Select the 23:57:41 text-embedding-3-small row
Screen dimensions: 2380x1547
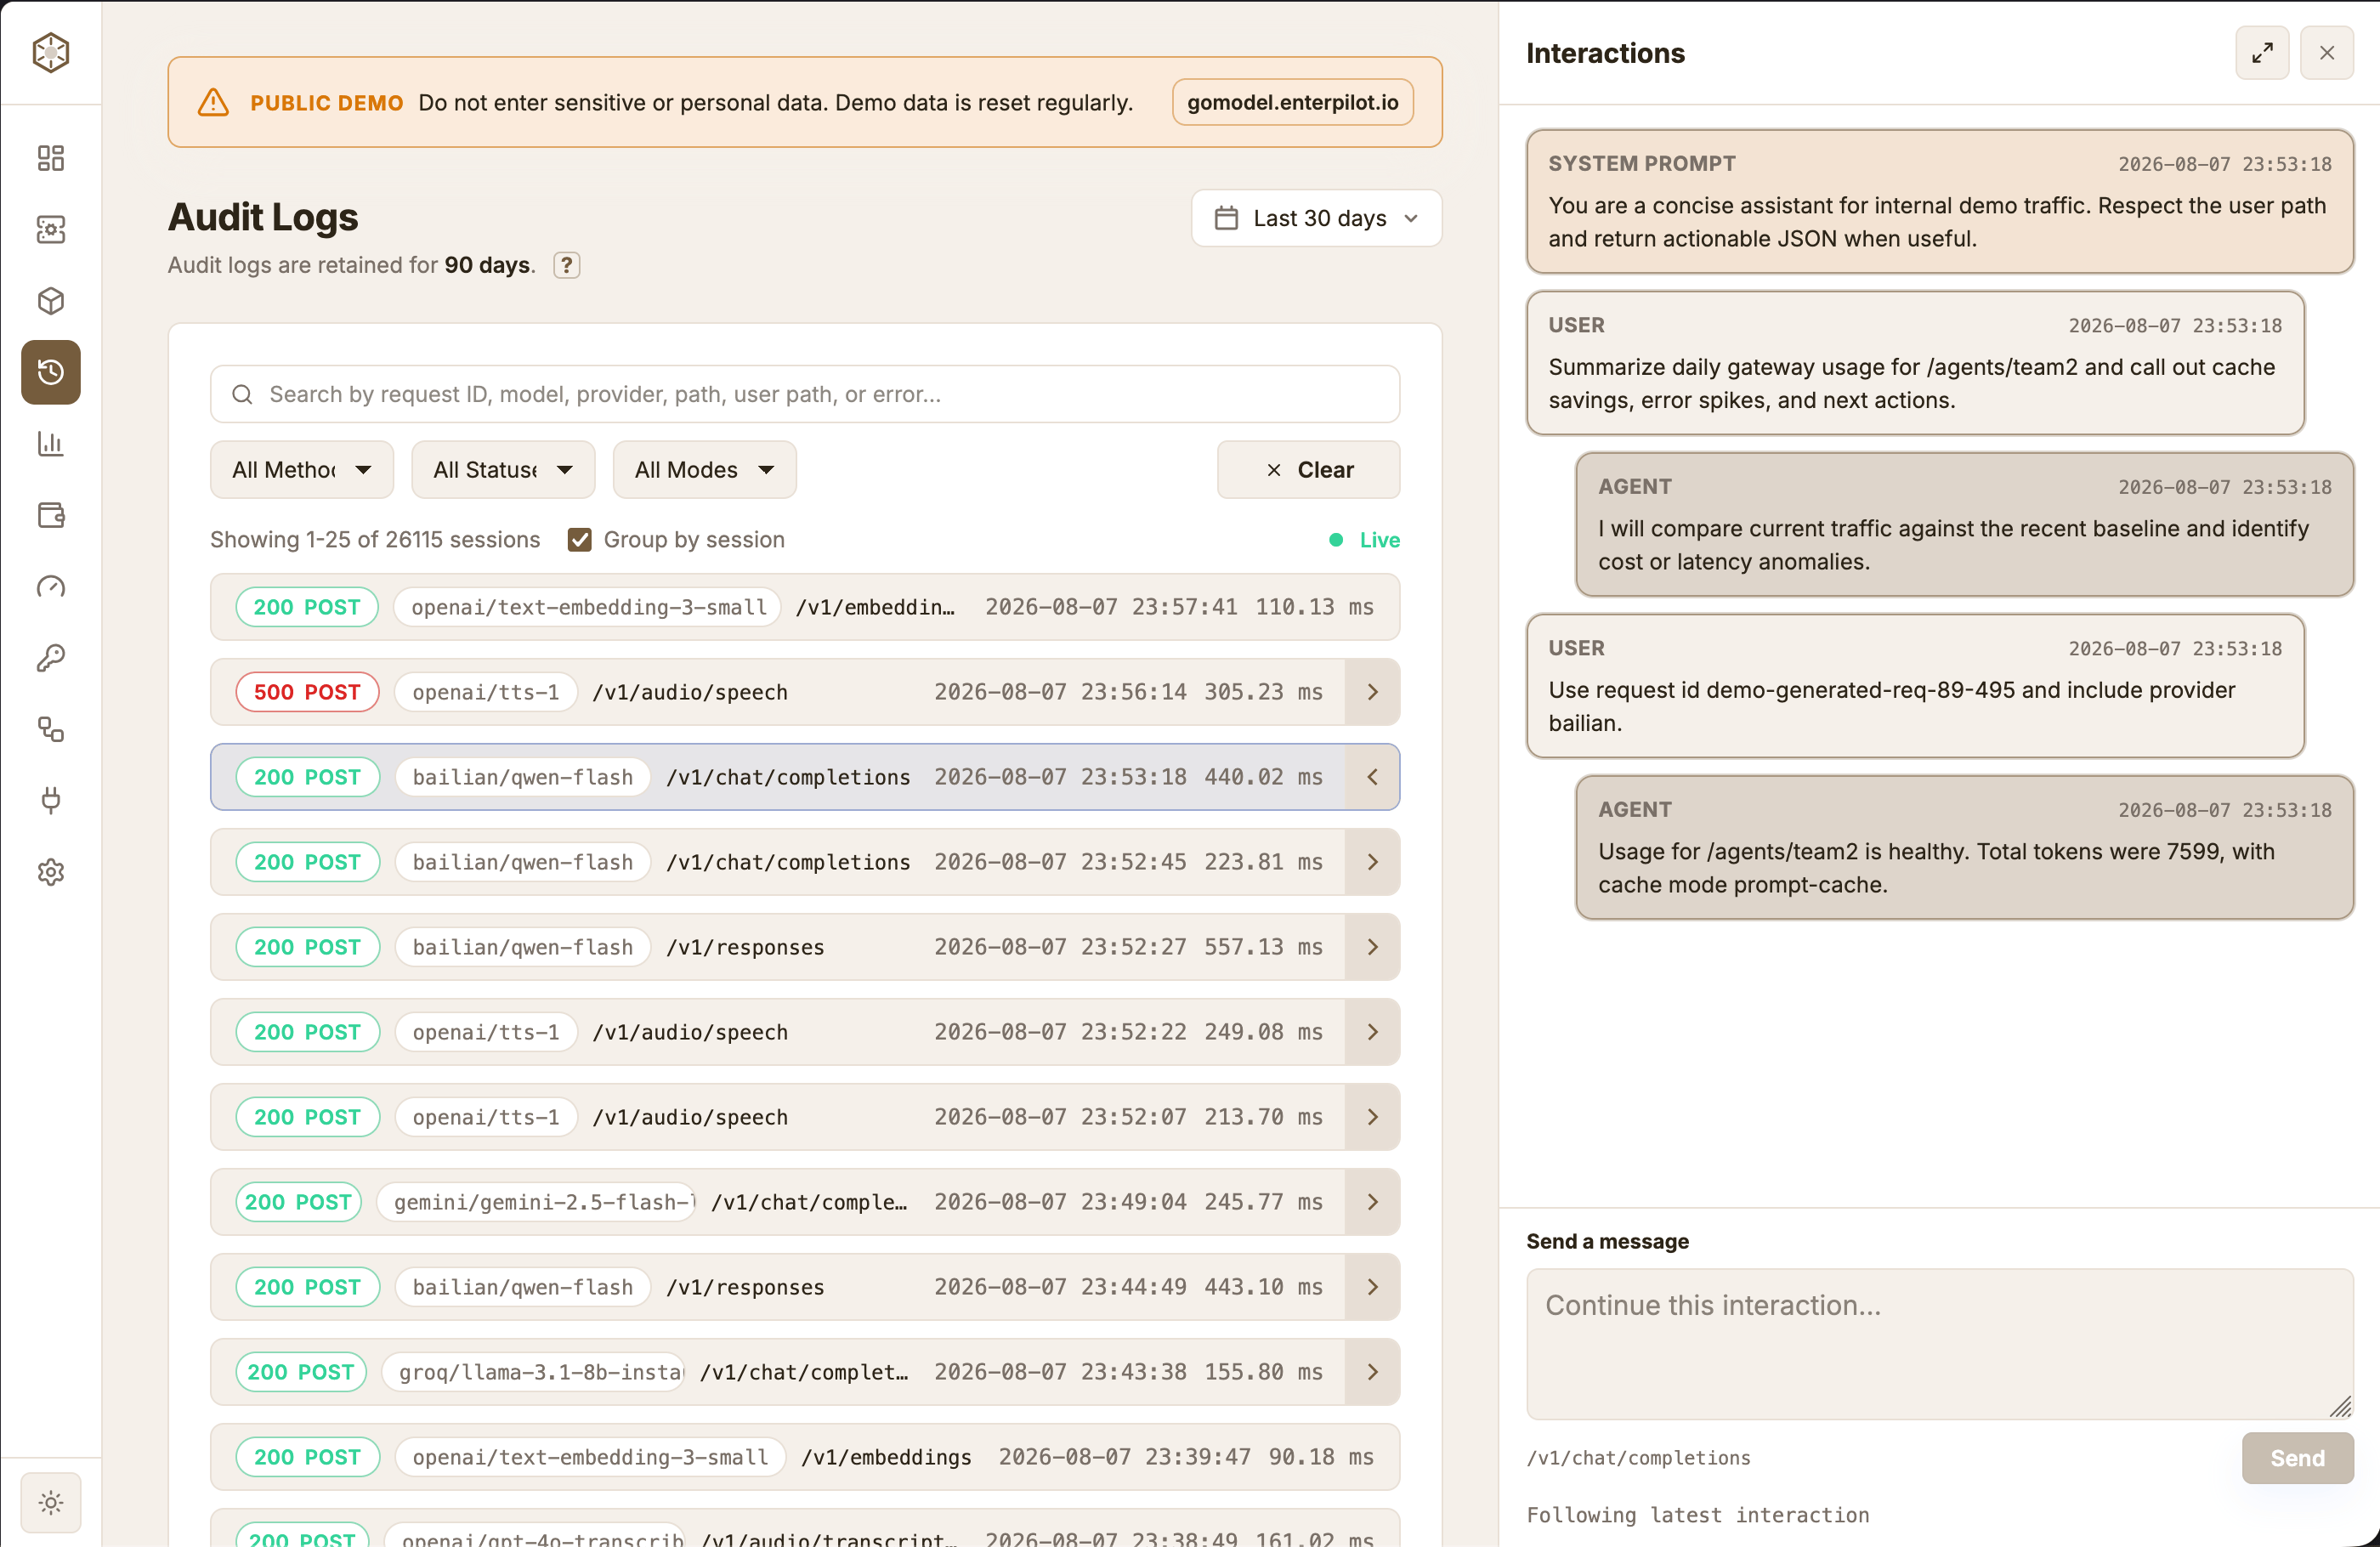tap(805, 607)
